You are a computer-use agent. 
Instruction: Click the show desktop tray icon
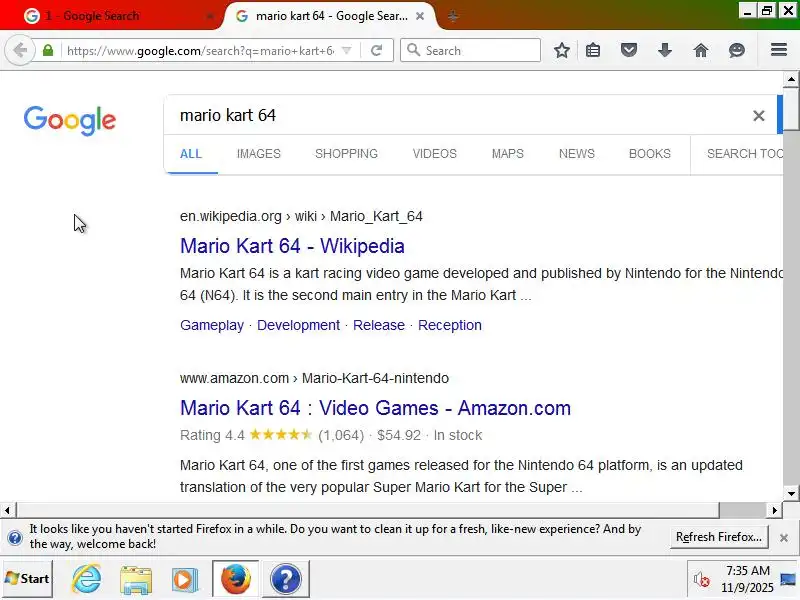click(789, 579)
